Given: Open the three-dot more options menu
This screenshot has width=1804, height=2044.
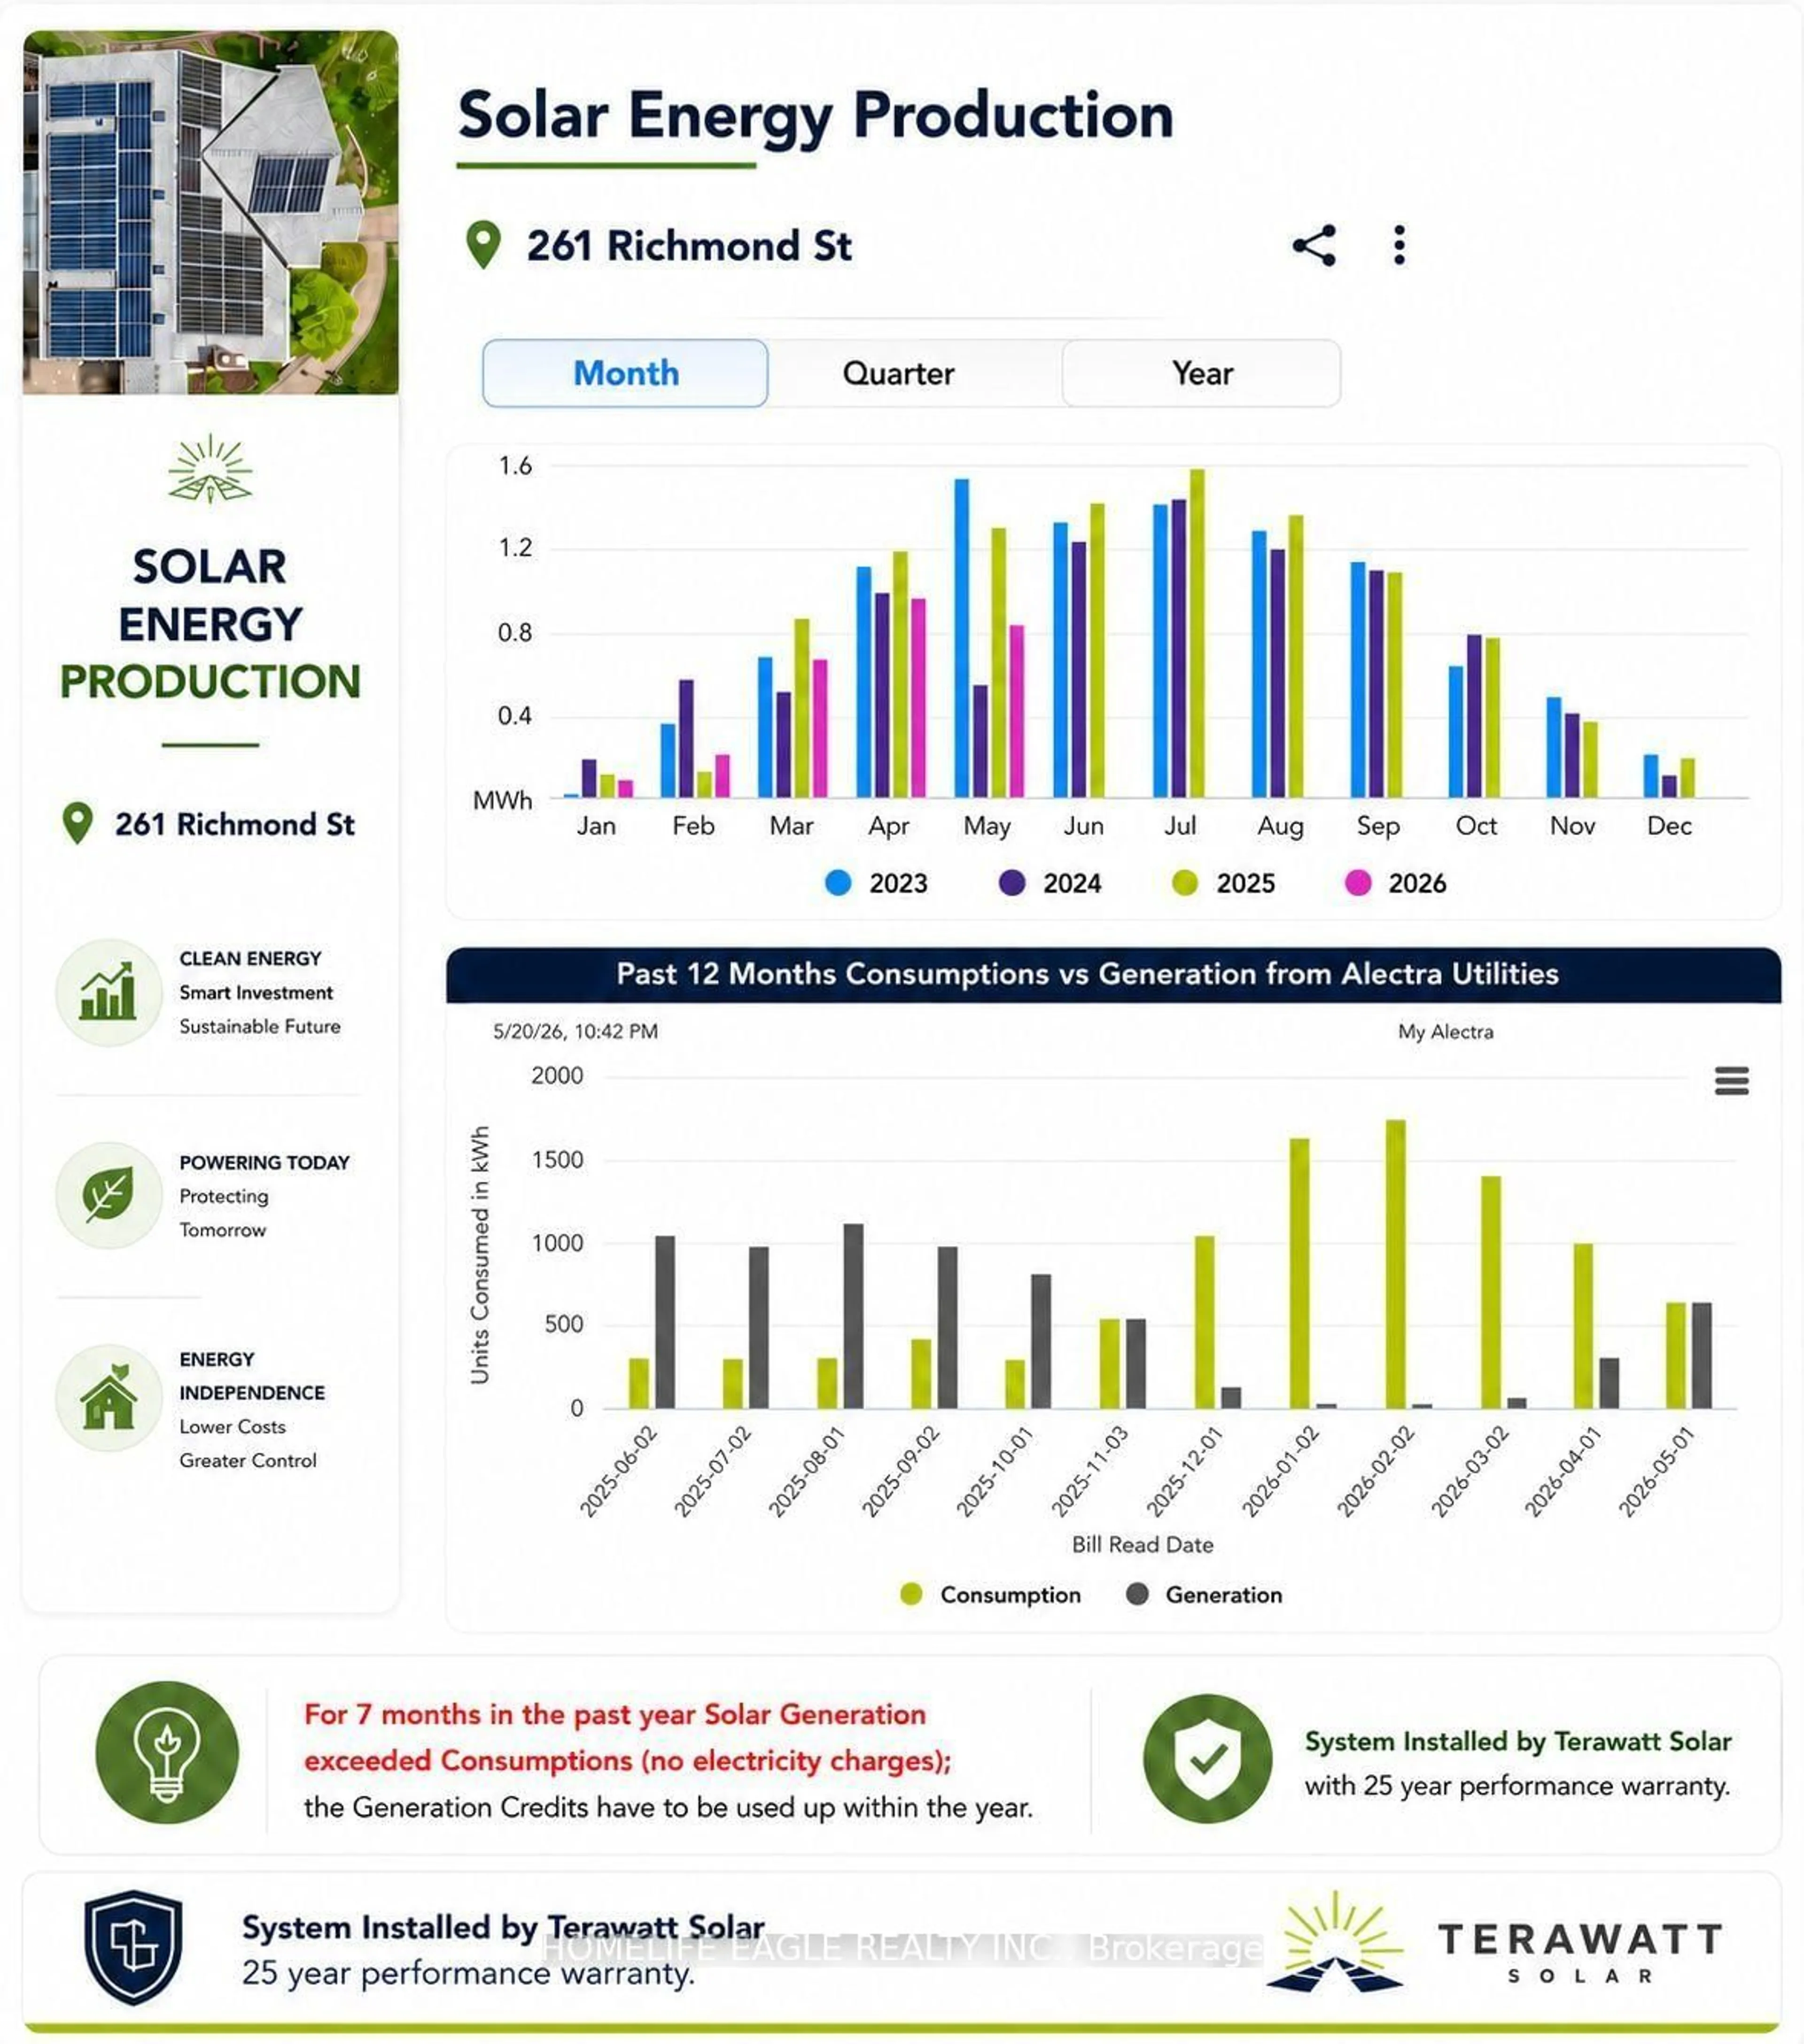Looking at the screenshot, I should click(1399, 245).
